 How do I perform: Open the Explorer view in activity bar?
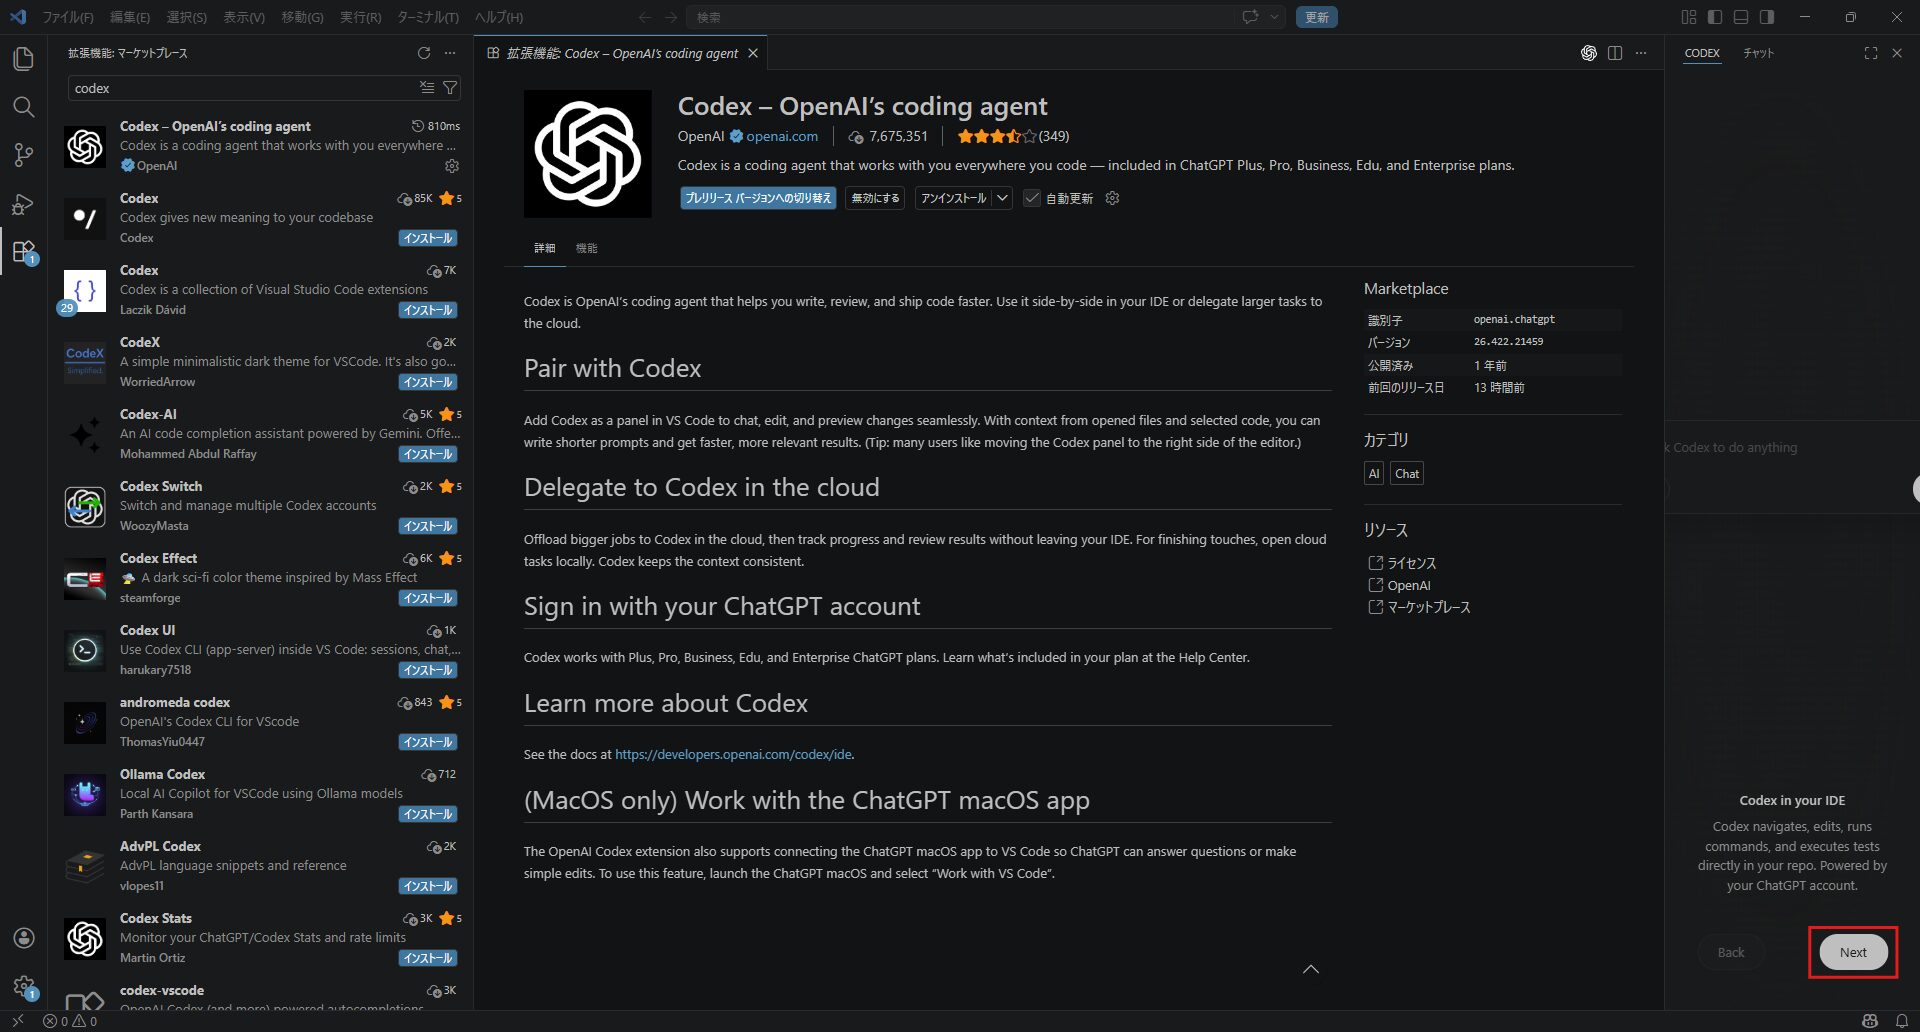[x=23, y=59]
